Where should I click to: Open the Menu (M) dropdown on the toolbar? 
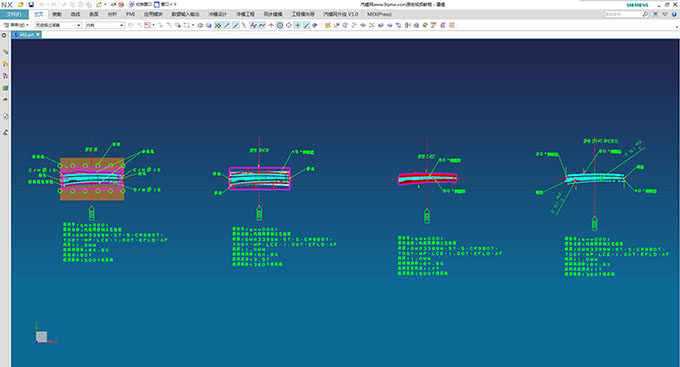[16, 25]
